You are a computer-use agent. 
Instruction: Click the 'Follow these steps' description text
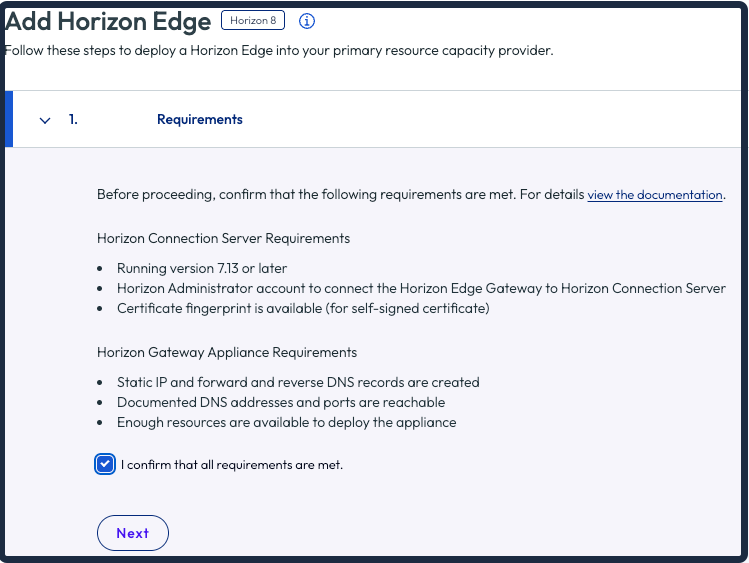coord(279,51)
